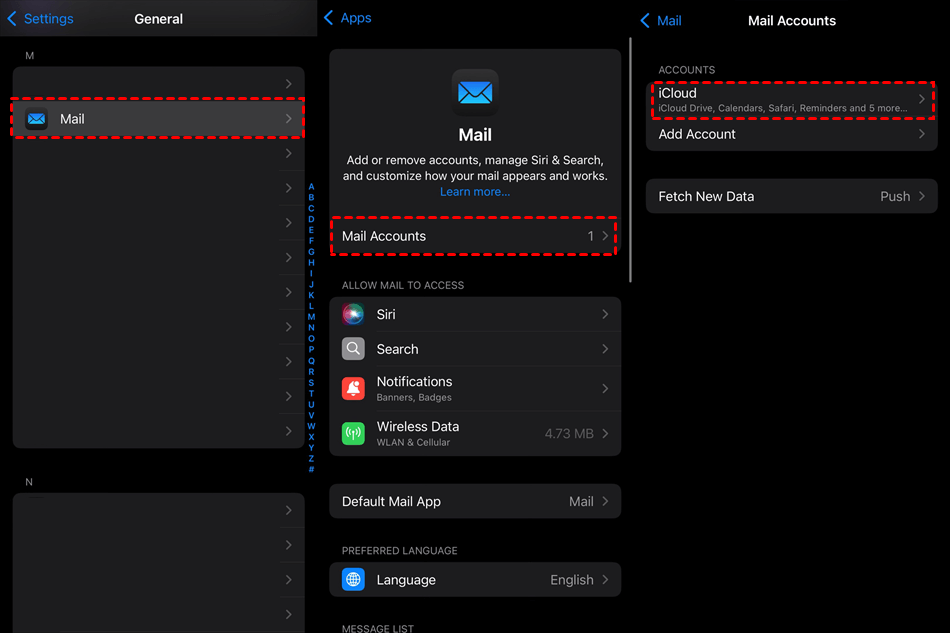The height and width of the screenshot is (633, 950).
Task: Tap the Siri icon
Action: [x=353, y=314]
